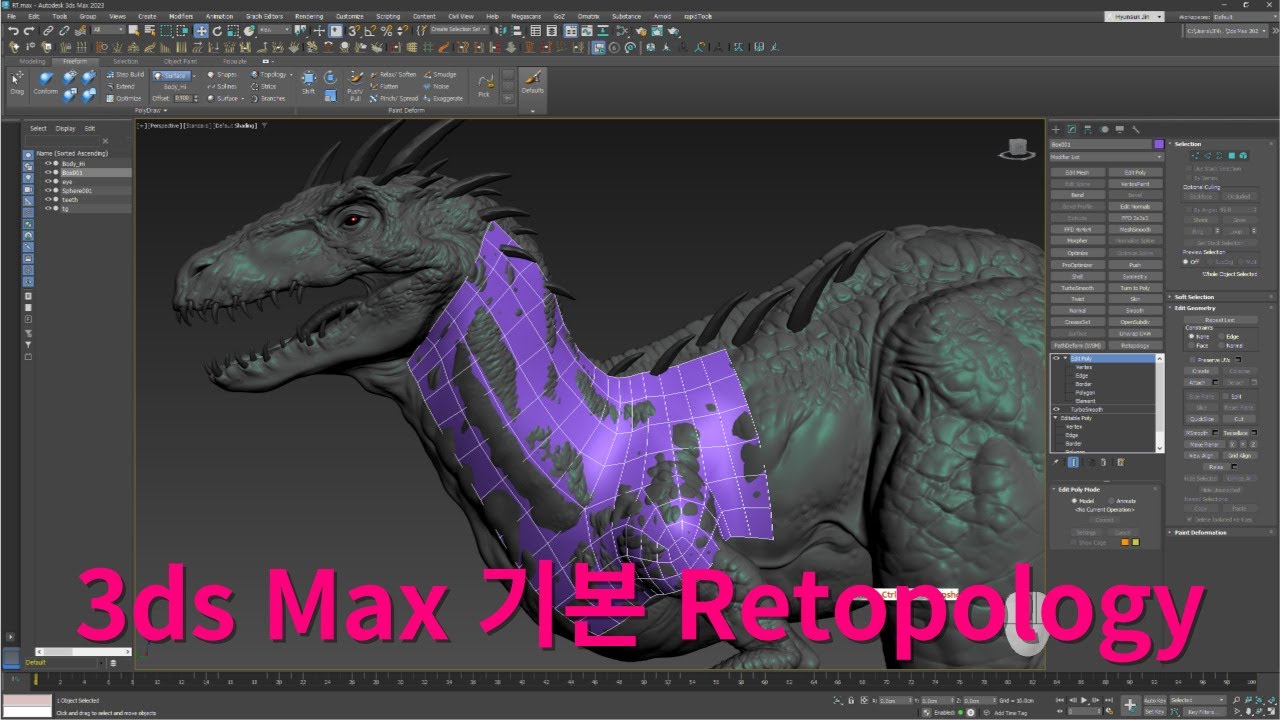This screenshot has width=1280, height=720.
Task: Select the Relax/Soften brush
Action: point(393,75)
